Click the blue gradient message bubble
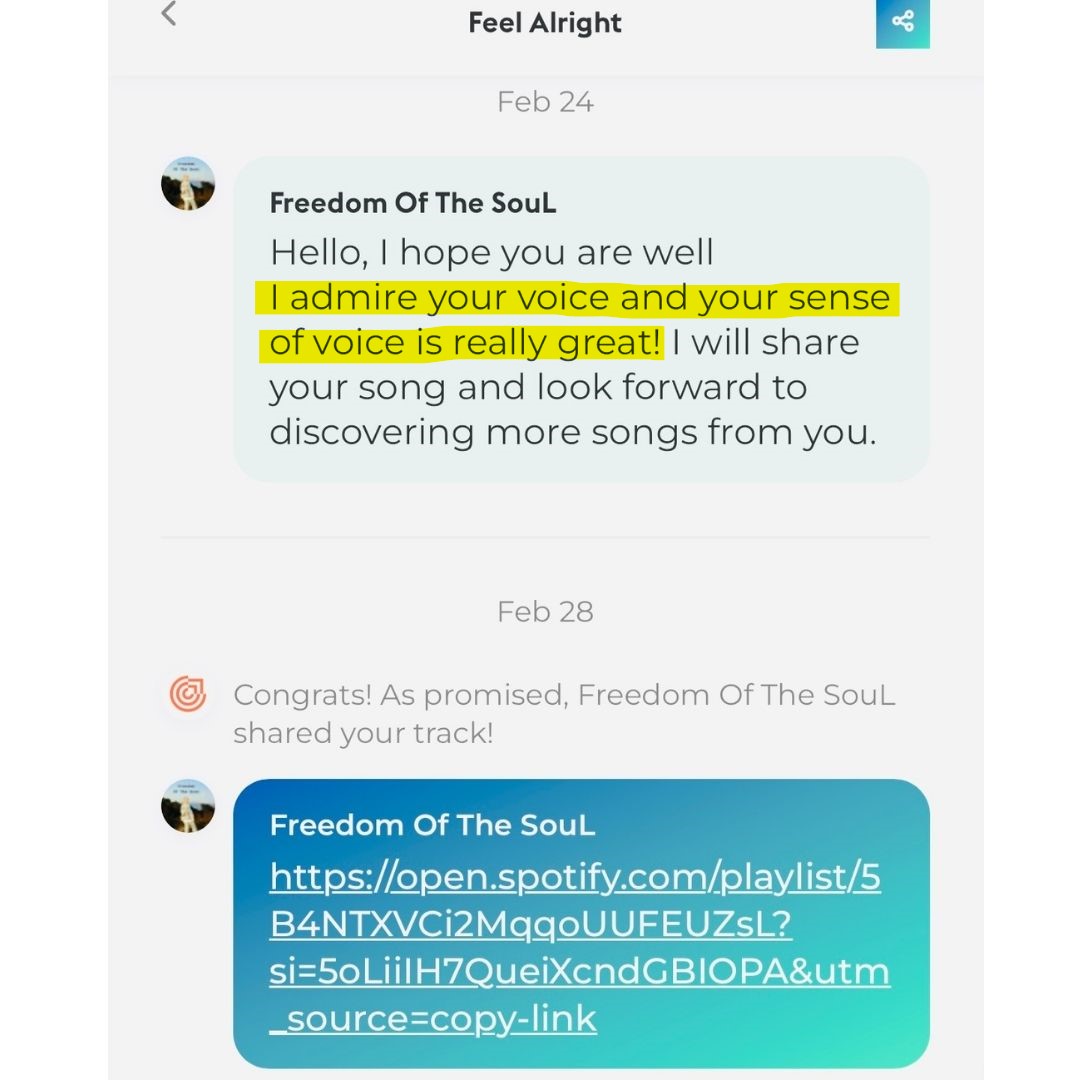 [581, 924]
